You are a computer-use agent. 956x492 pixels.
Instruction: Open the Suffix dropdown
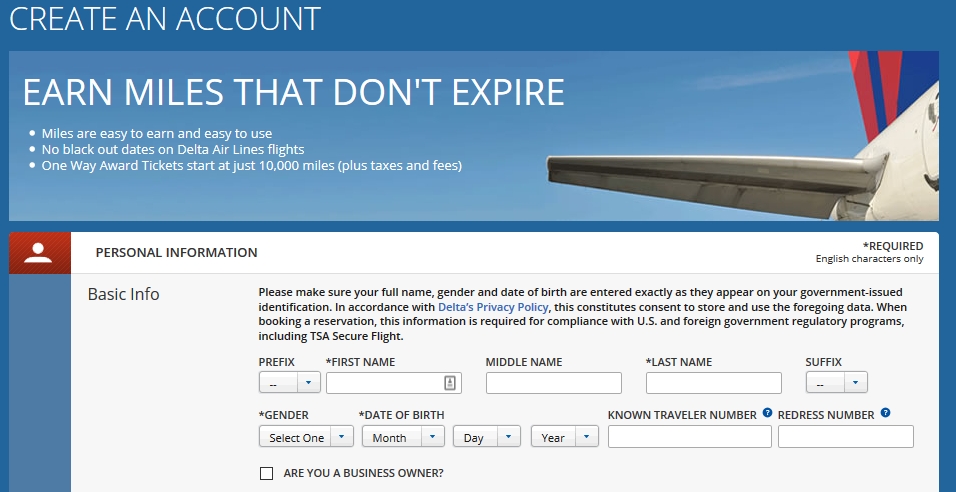tap(836, 383)
